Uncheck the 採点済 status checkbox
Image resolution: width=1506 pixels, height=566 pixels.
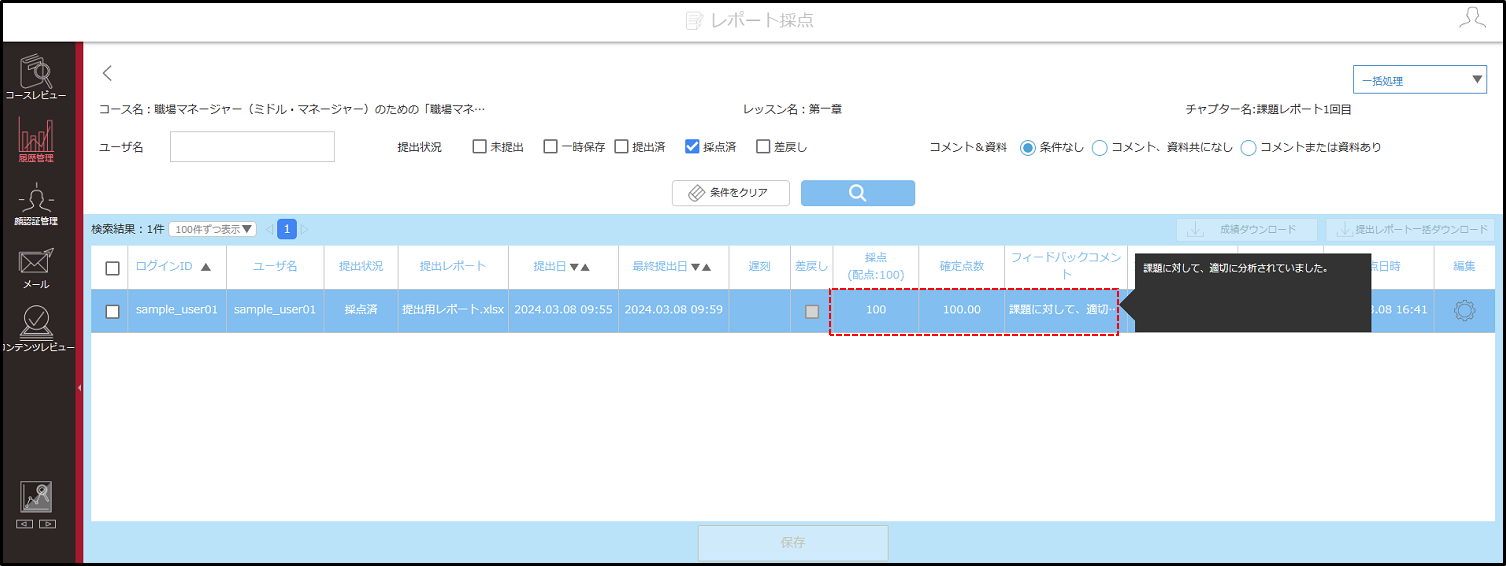[692, 147]
